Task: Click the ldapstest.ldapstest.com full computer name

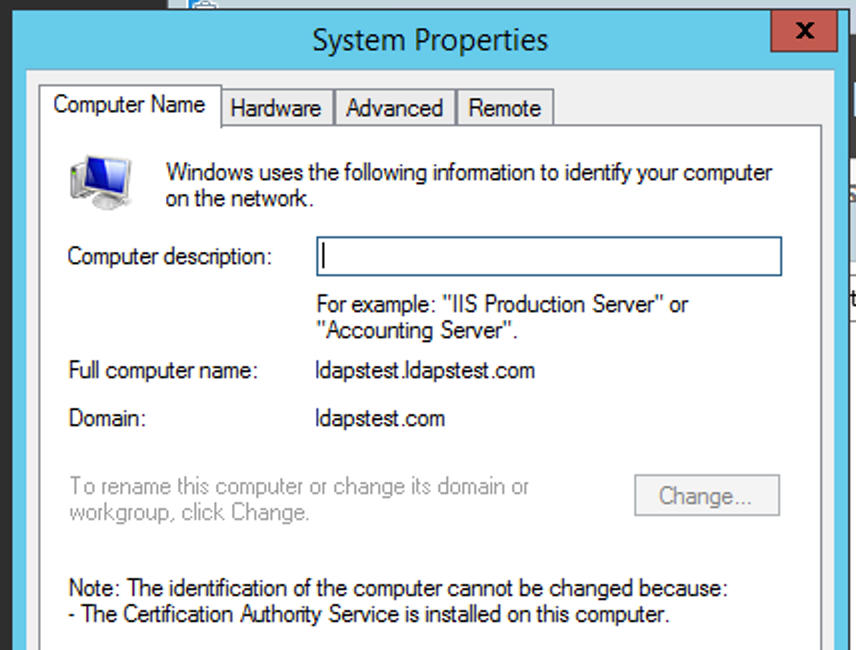Action: (x=425, y=371)
